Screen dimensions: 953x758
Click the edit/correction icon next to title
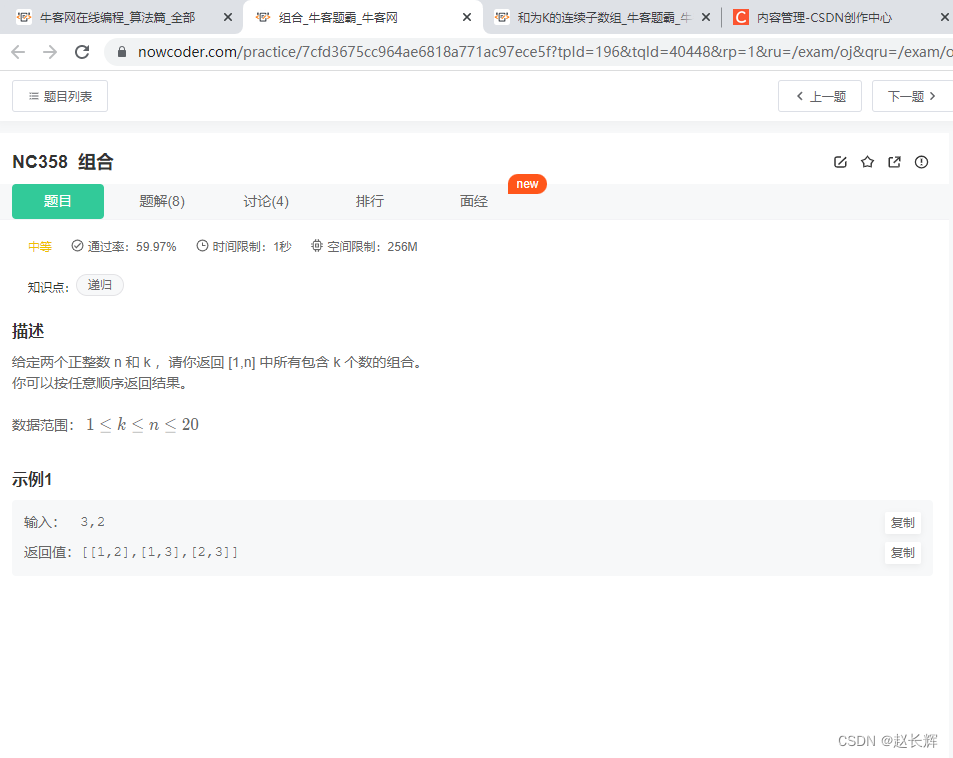(x=840, y=161)
